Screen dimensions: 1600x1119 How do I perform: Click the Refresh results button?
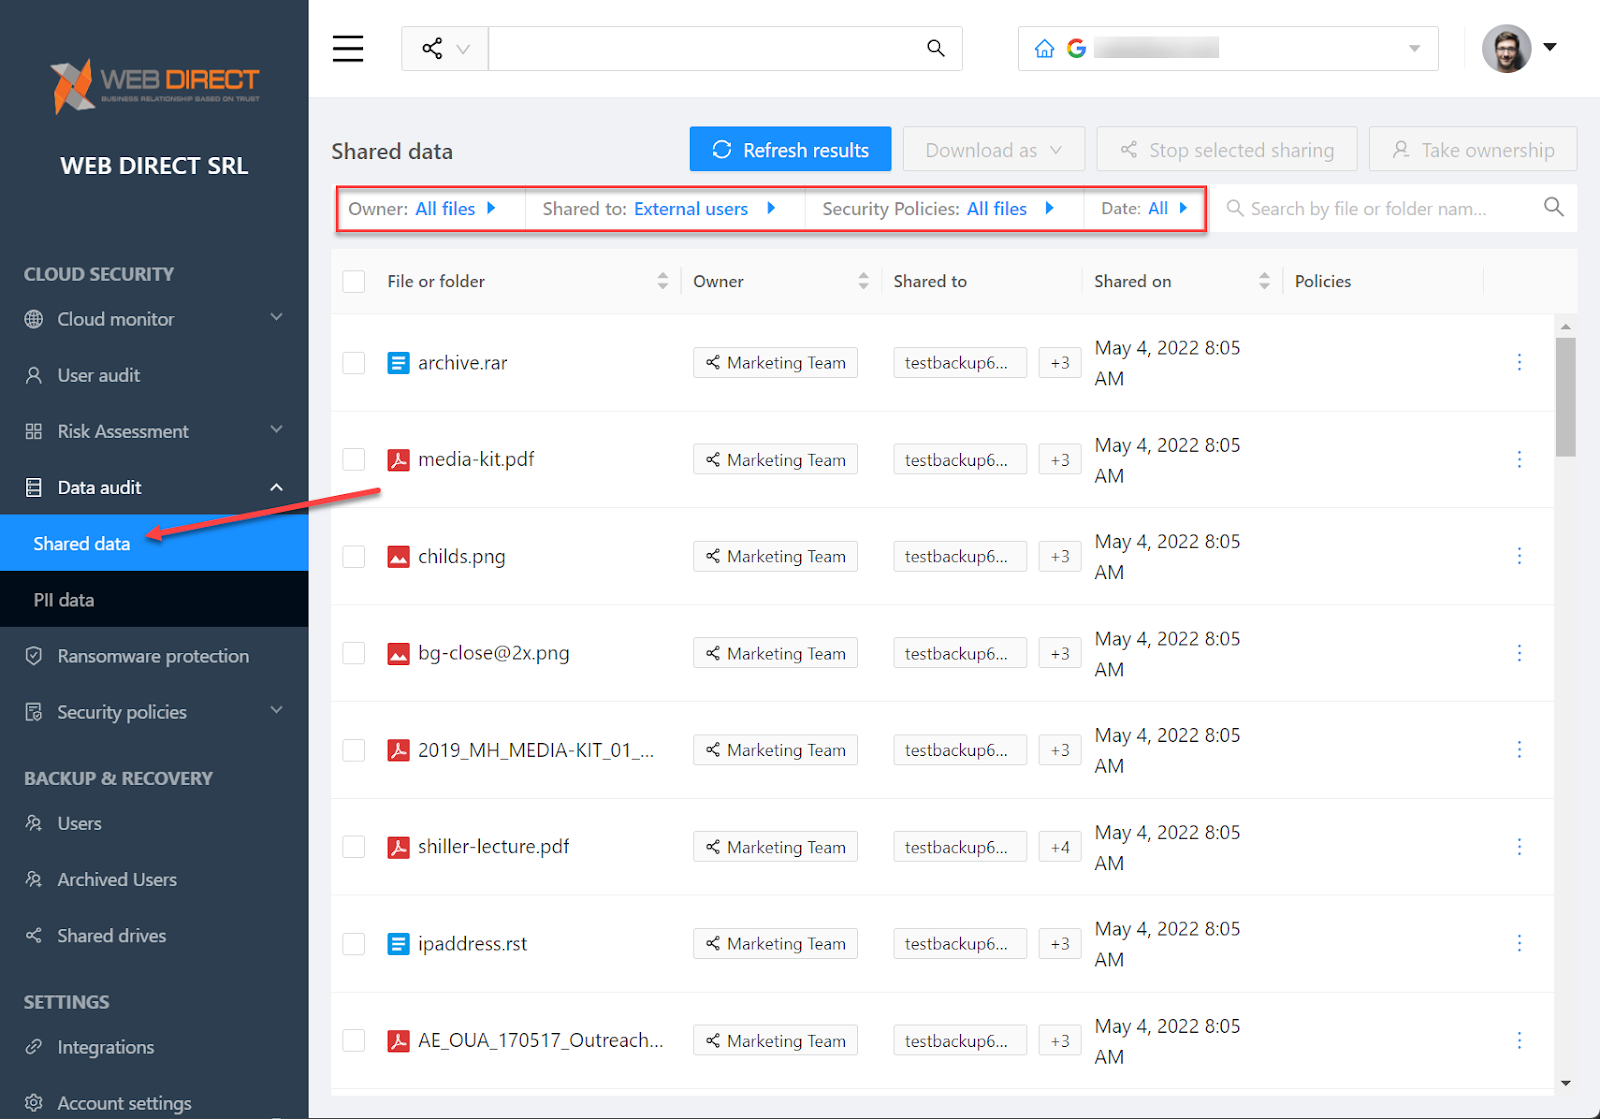coord(790,149)
